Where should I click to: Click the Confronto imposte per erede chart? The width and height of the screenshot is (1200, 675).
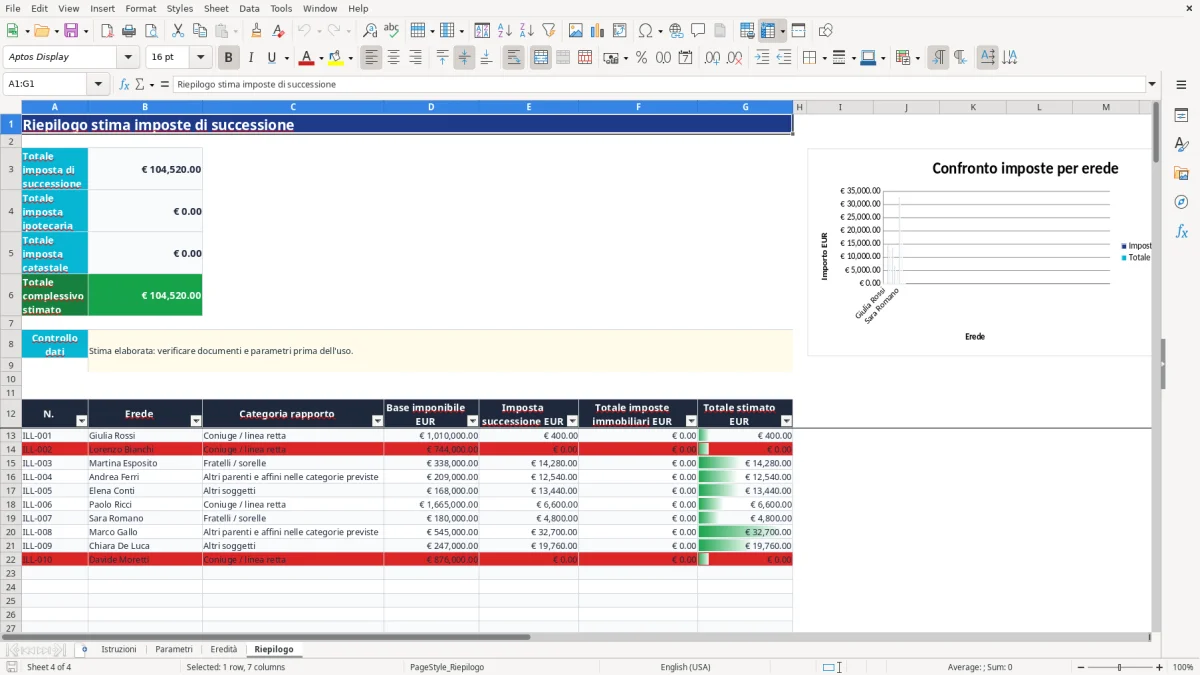coord(980,252)
